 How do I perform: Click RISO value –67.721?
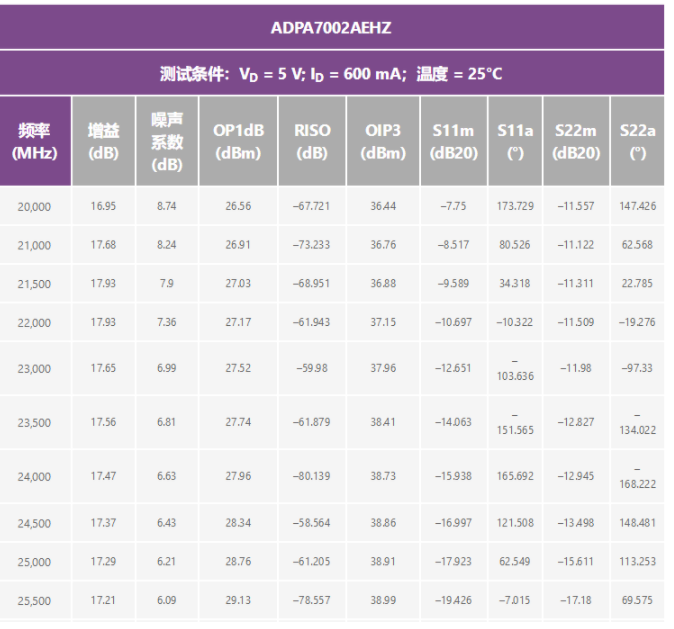coord(312,206)
